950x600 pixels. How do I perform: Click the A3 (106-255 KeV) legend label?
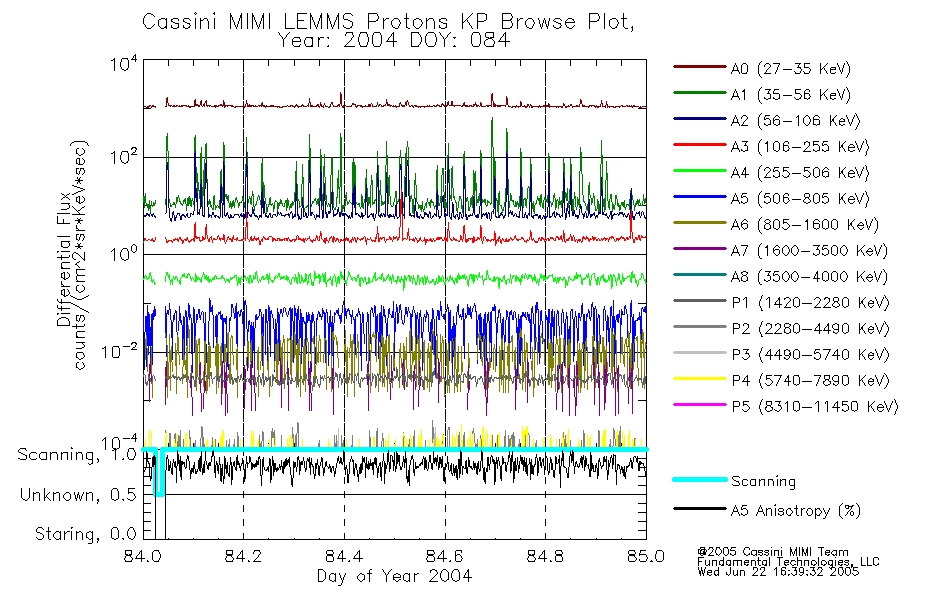click(x=800, y=147)
